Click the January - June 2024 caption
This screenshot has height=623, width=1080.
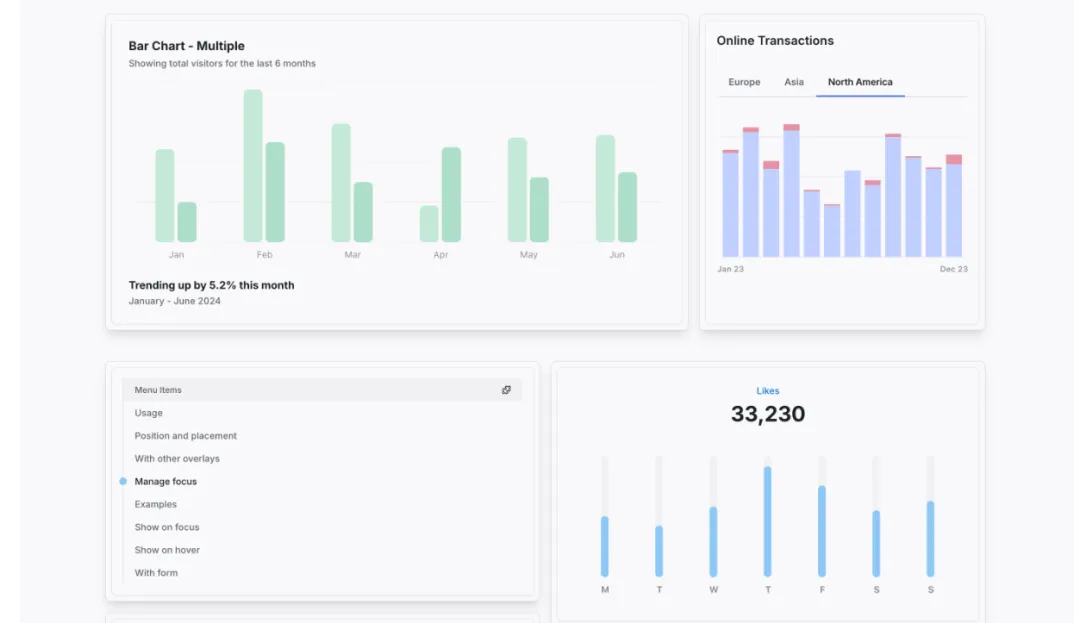pos(174,301)
